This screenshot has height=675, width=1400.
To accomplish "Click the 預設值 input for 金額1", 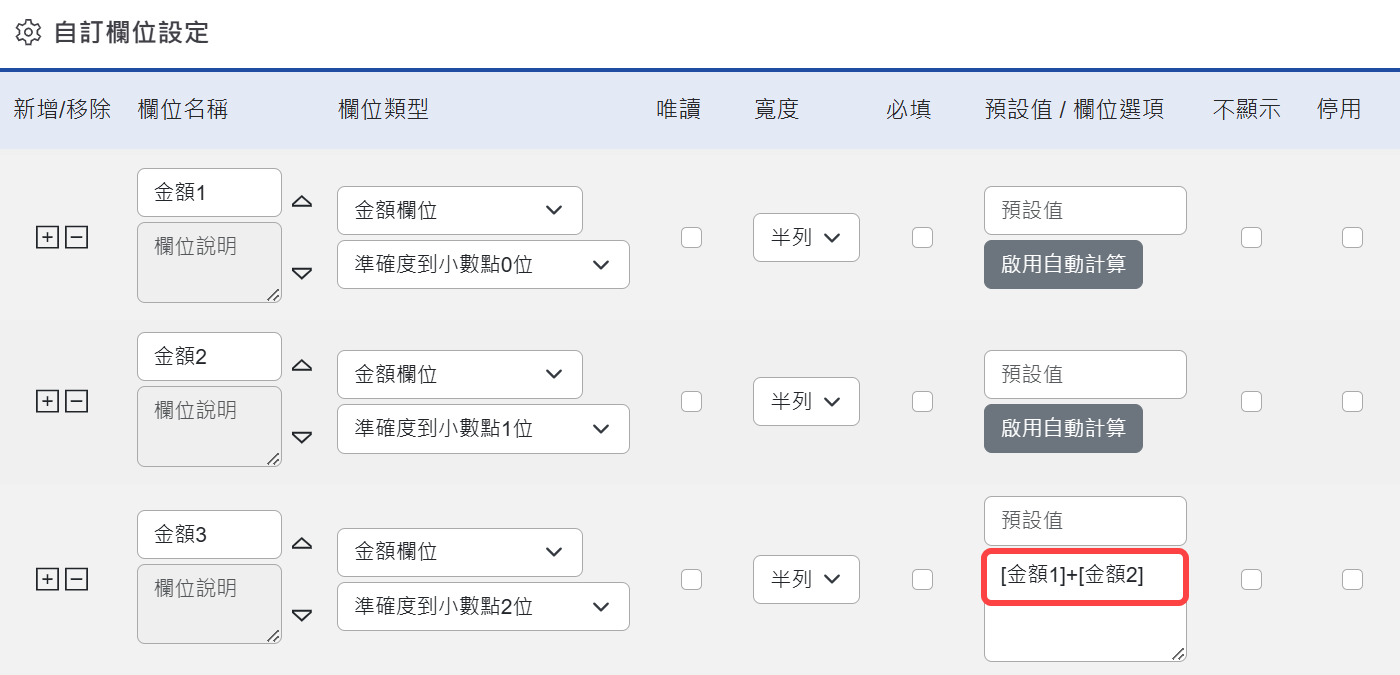I will 1085,210.
